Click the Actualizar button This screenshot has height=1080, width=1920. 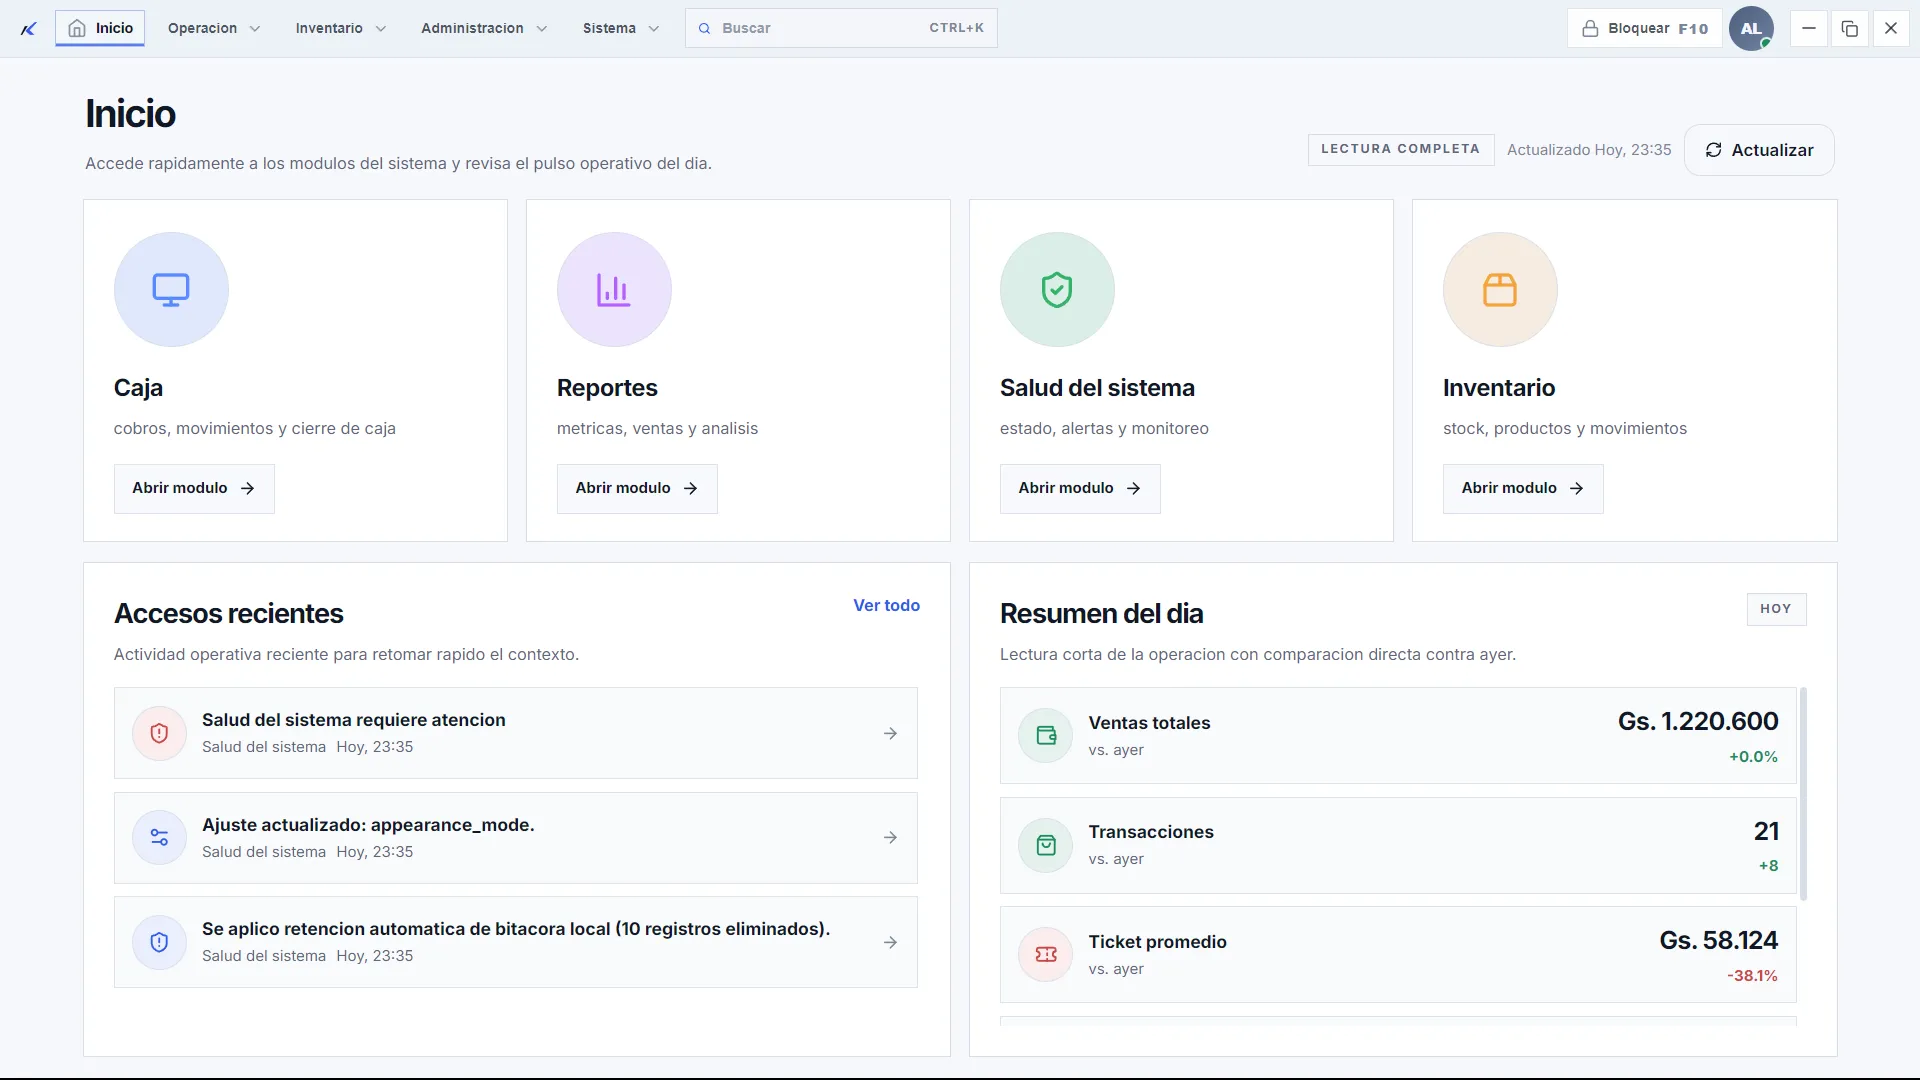coord(1759,150)
